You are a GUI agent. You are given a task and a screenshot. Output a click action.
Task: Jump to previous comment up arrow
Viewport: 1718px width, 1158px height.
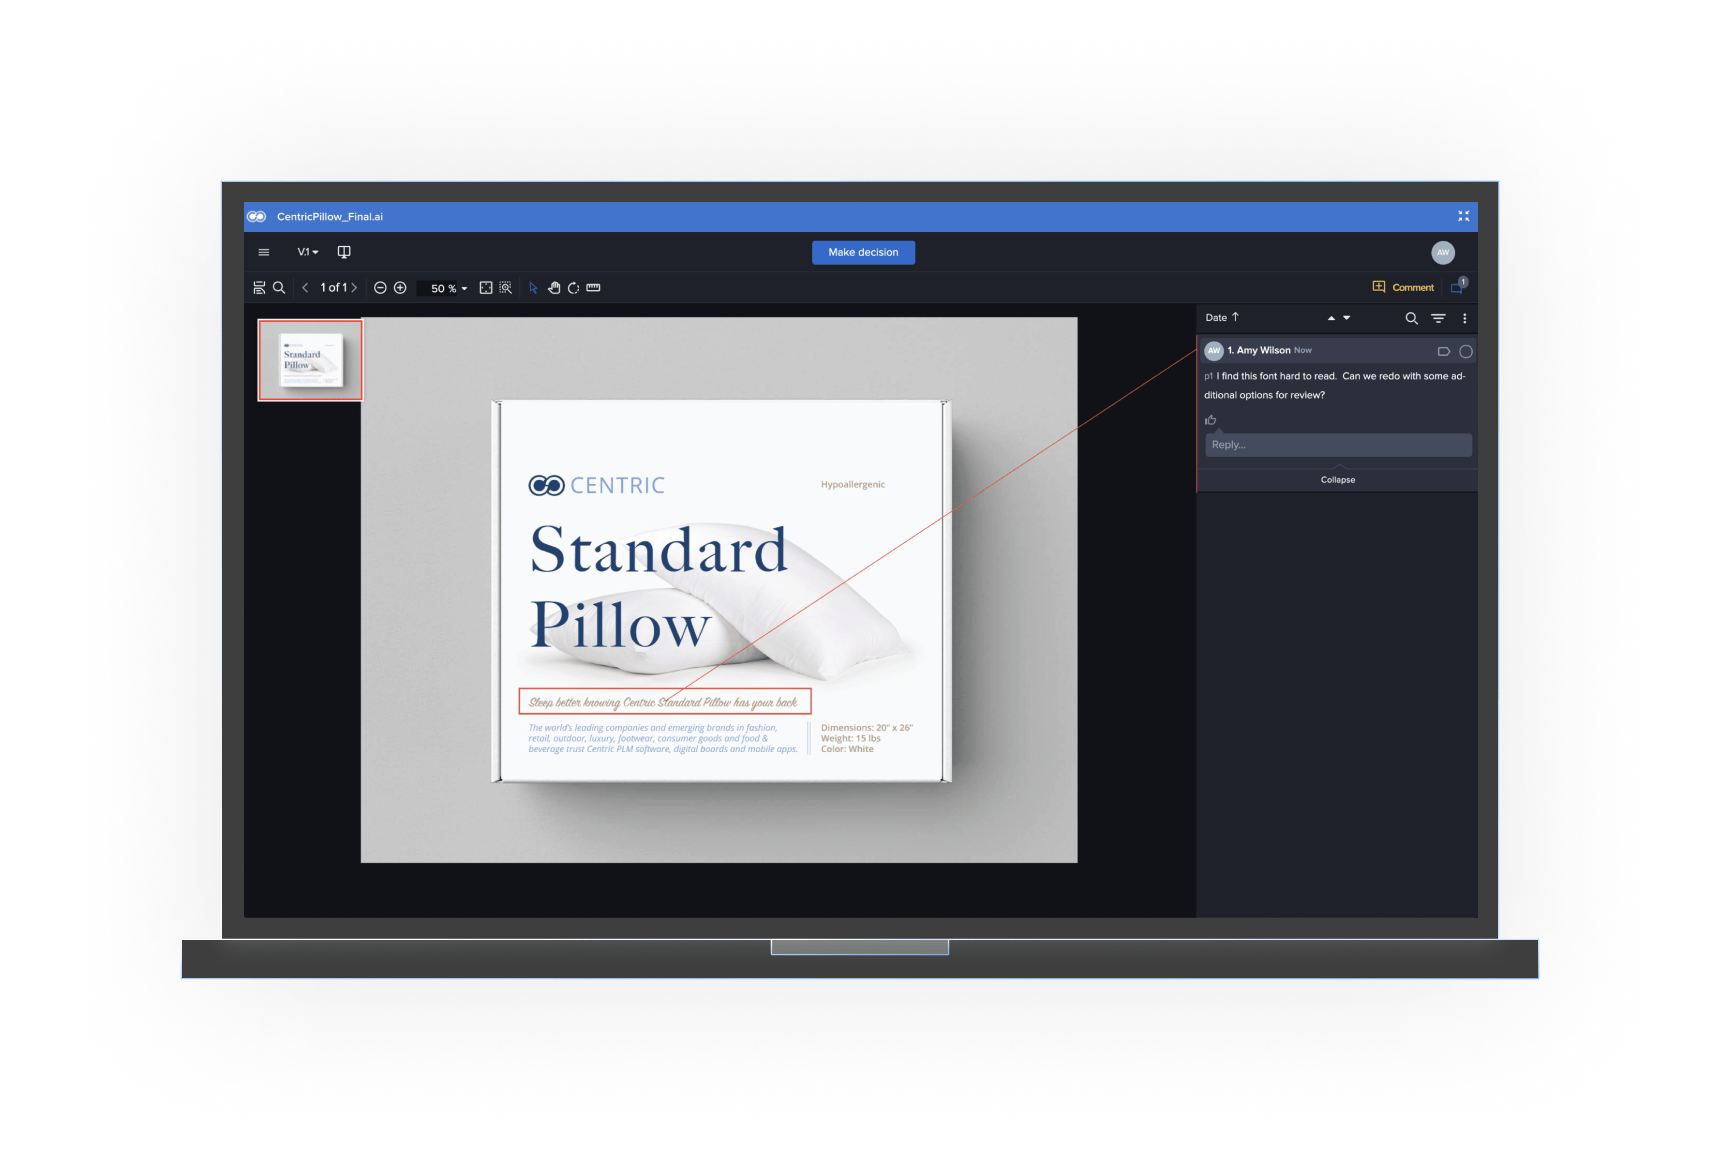(x=1331, y=318)
